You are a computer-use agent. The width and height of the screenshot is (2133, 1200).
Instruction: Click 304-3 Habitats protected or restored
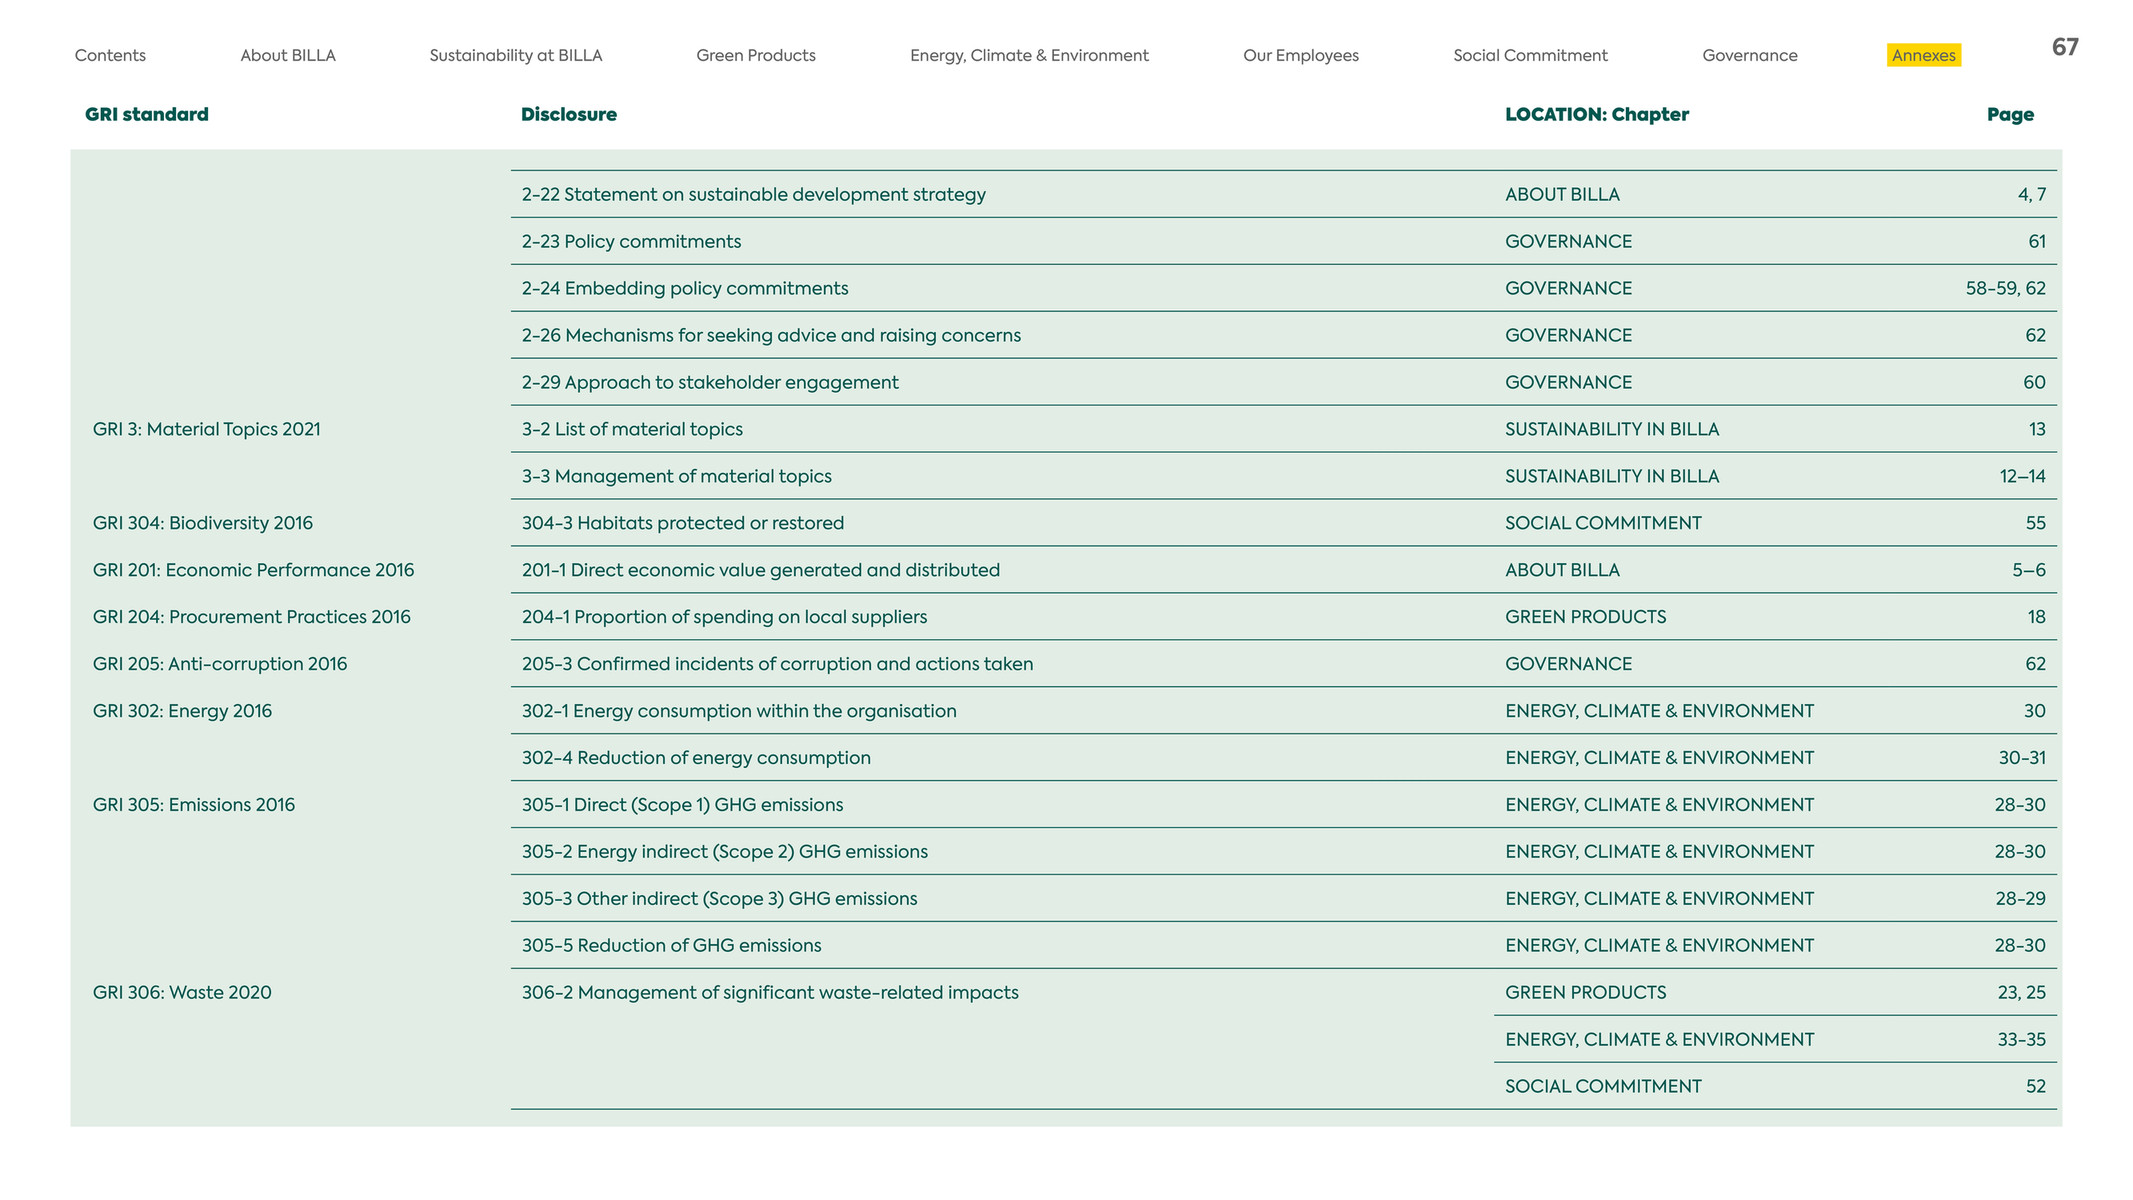click(x=683, y=523)
